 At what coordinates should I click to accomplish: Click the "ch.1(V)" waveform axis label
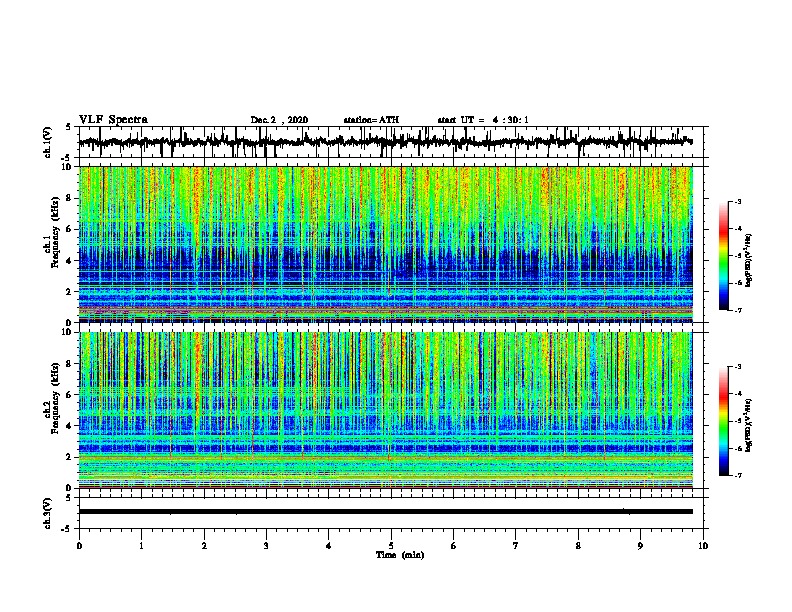click(48, 142)
